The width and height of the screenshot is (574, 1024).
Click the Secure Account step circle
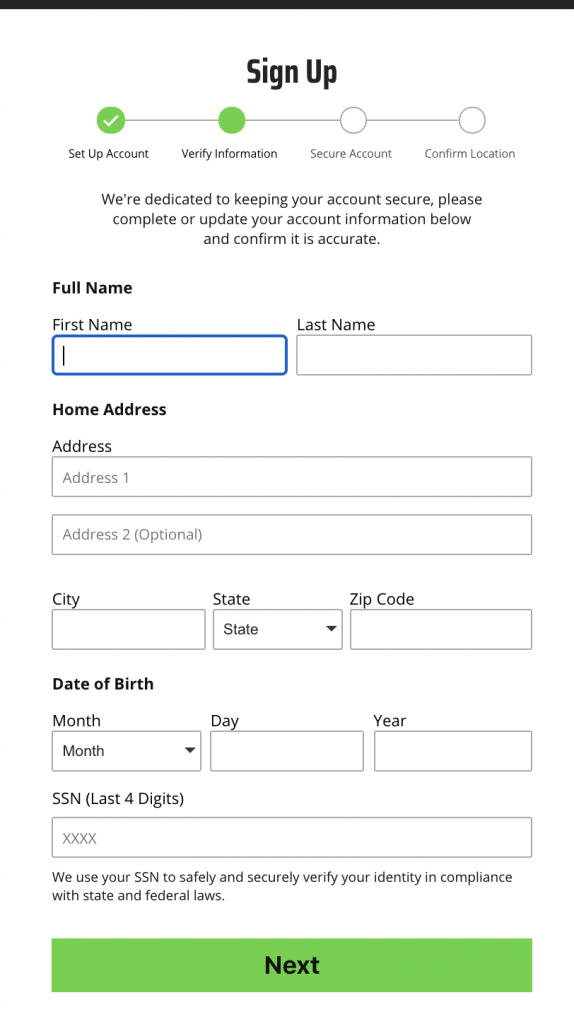pyautogui.click(x=353, y=120)
